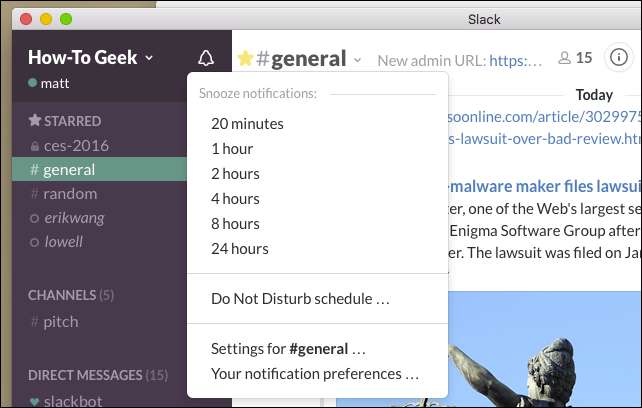This screenshot has height=408, width=642.
Task: Expand the How-To Geek team menu
Action: (90, 57)
